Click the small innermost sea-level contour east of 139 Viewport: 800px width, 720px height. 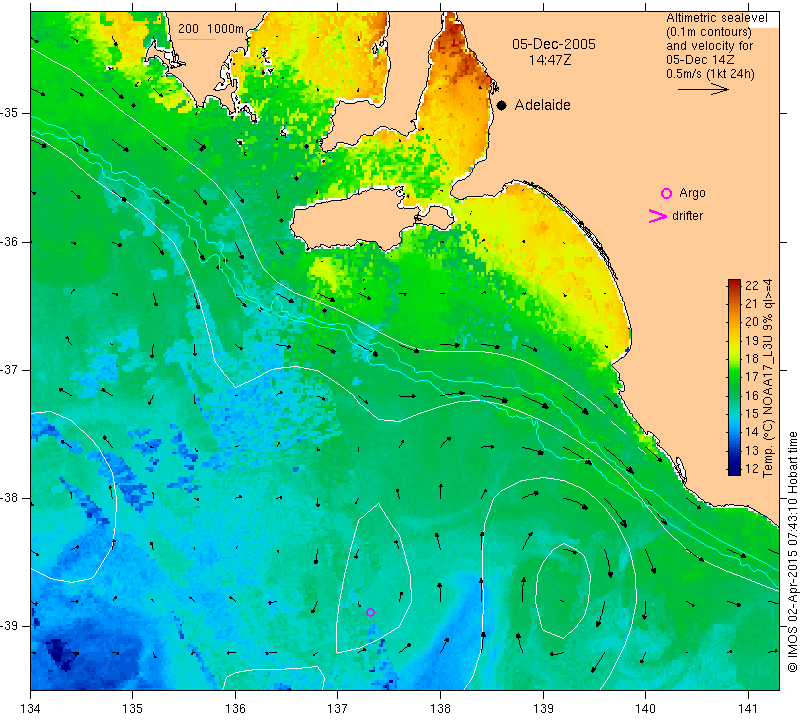click(563, 591)
